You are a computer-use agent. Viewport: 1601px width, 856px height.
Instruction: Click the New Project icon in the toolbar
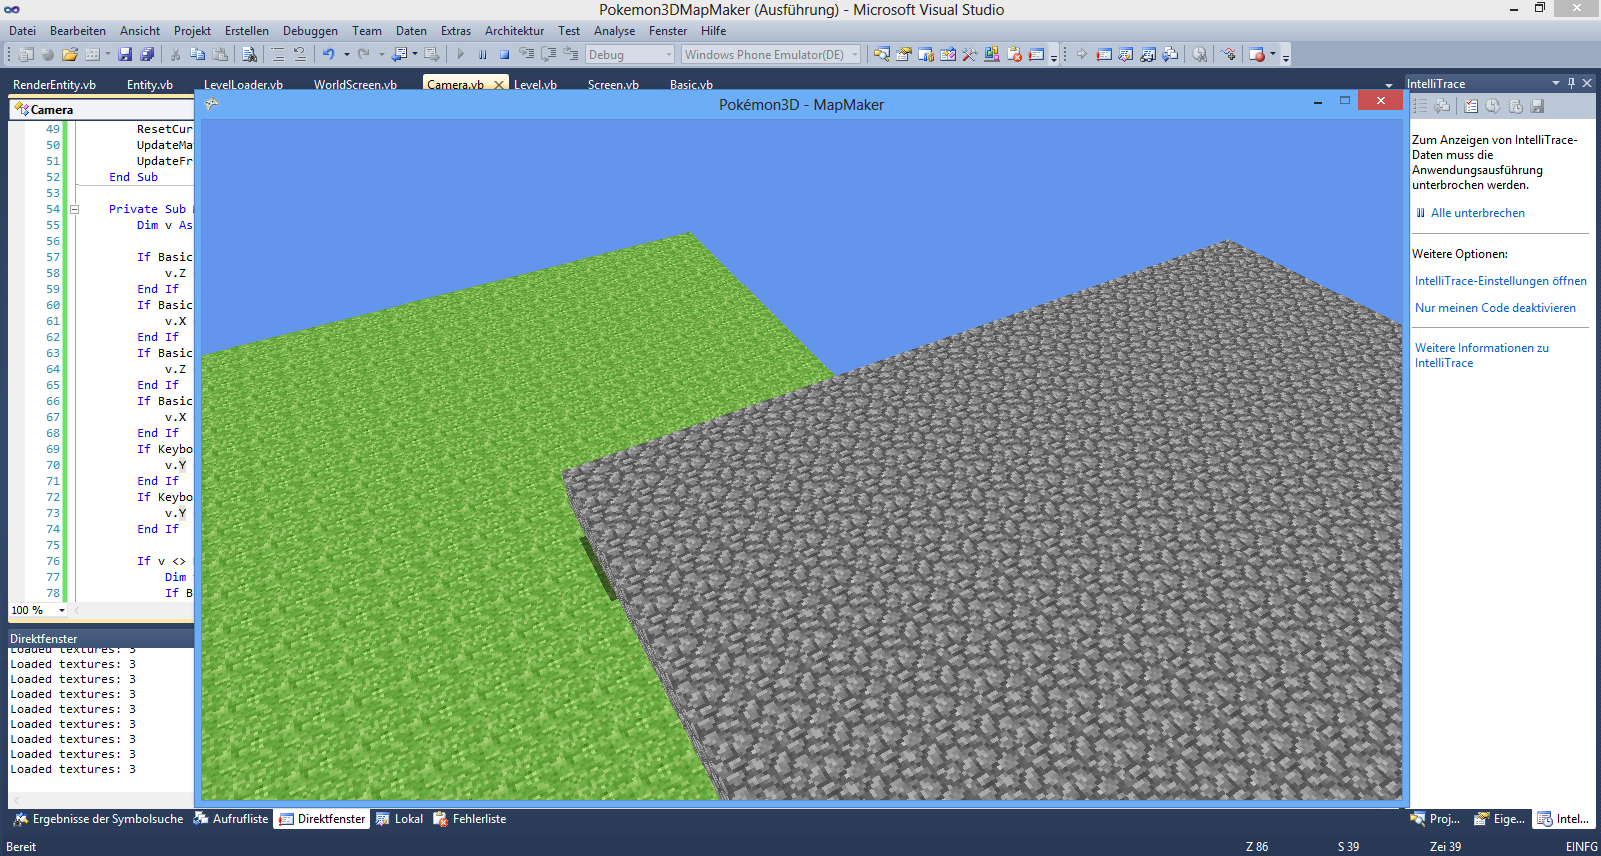[x=25, y=54]
